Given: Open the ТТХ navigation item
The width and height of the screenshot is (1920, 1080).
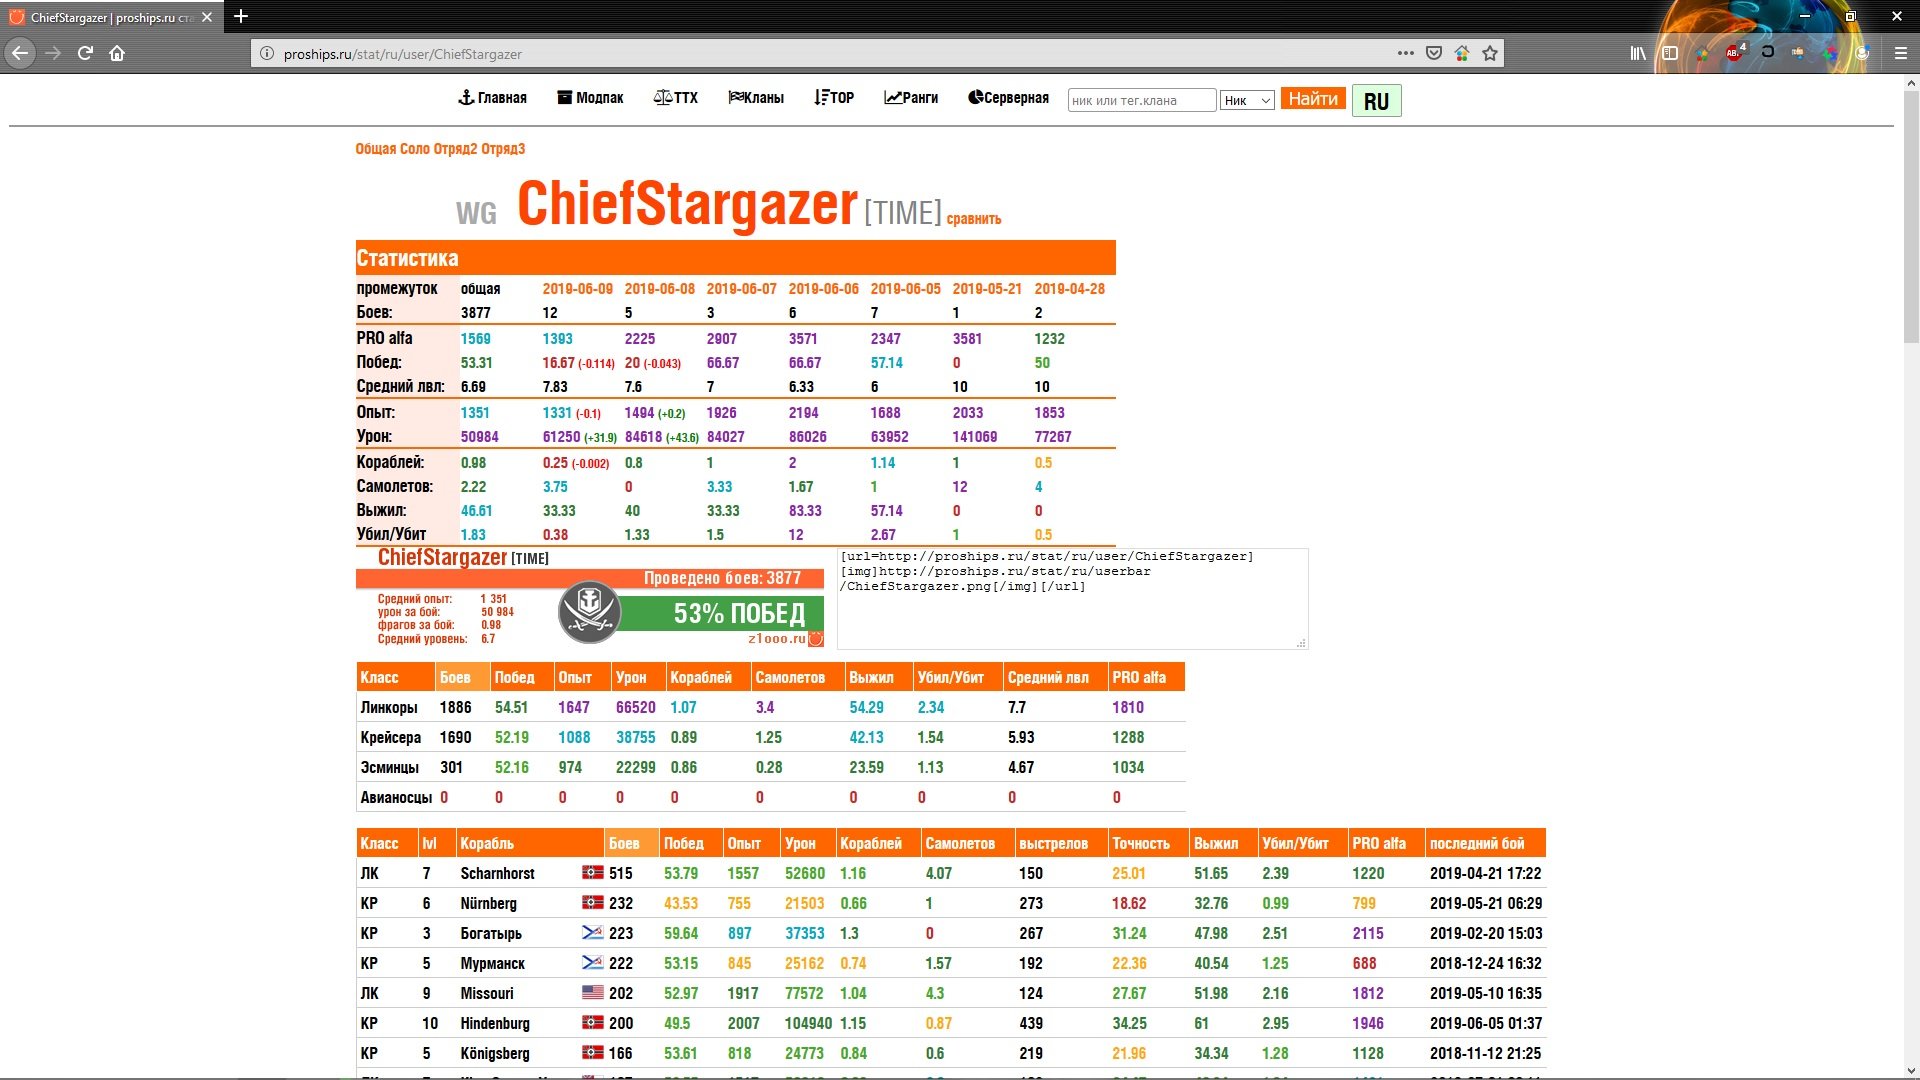Looking at the screenshot, I should pos(676,98).
